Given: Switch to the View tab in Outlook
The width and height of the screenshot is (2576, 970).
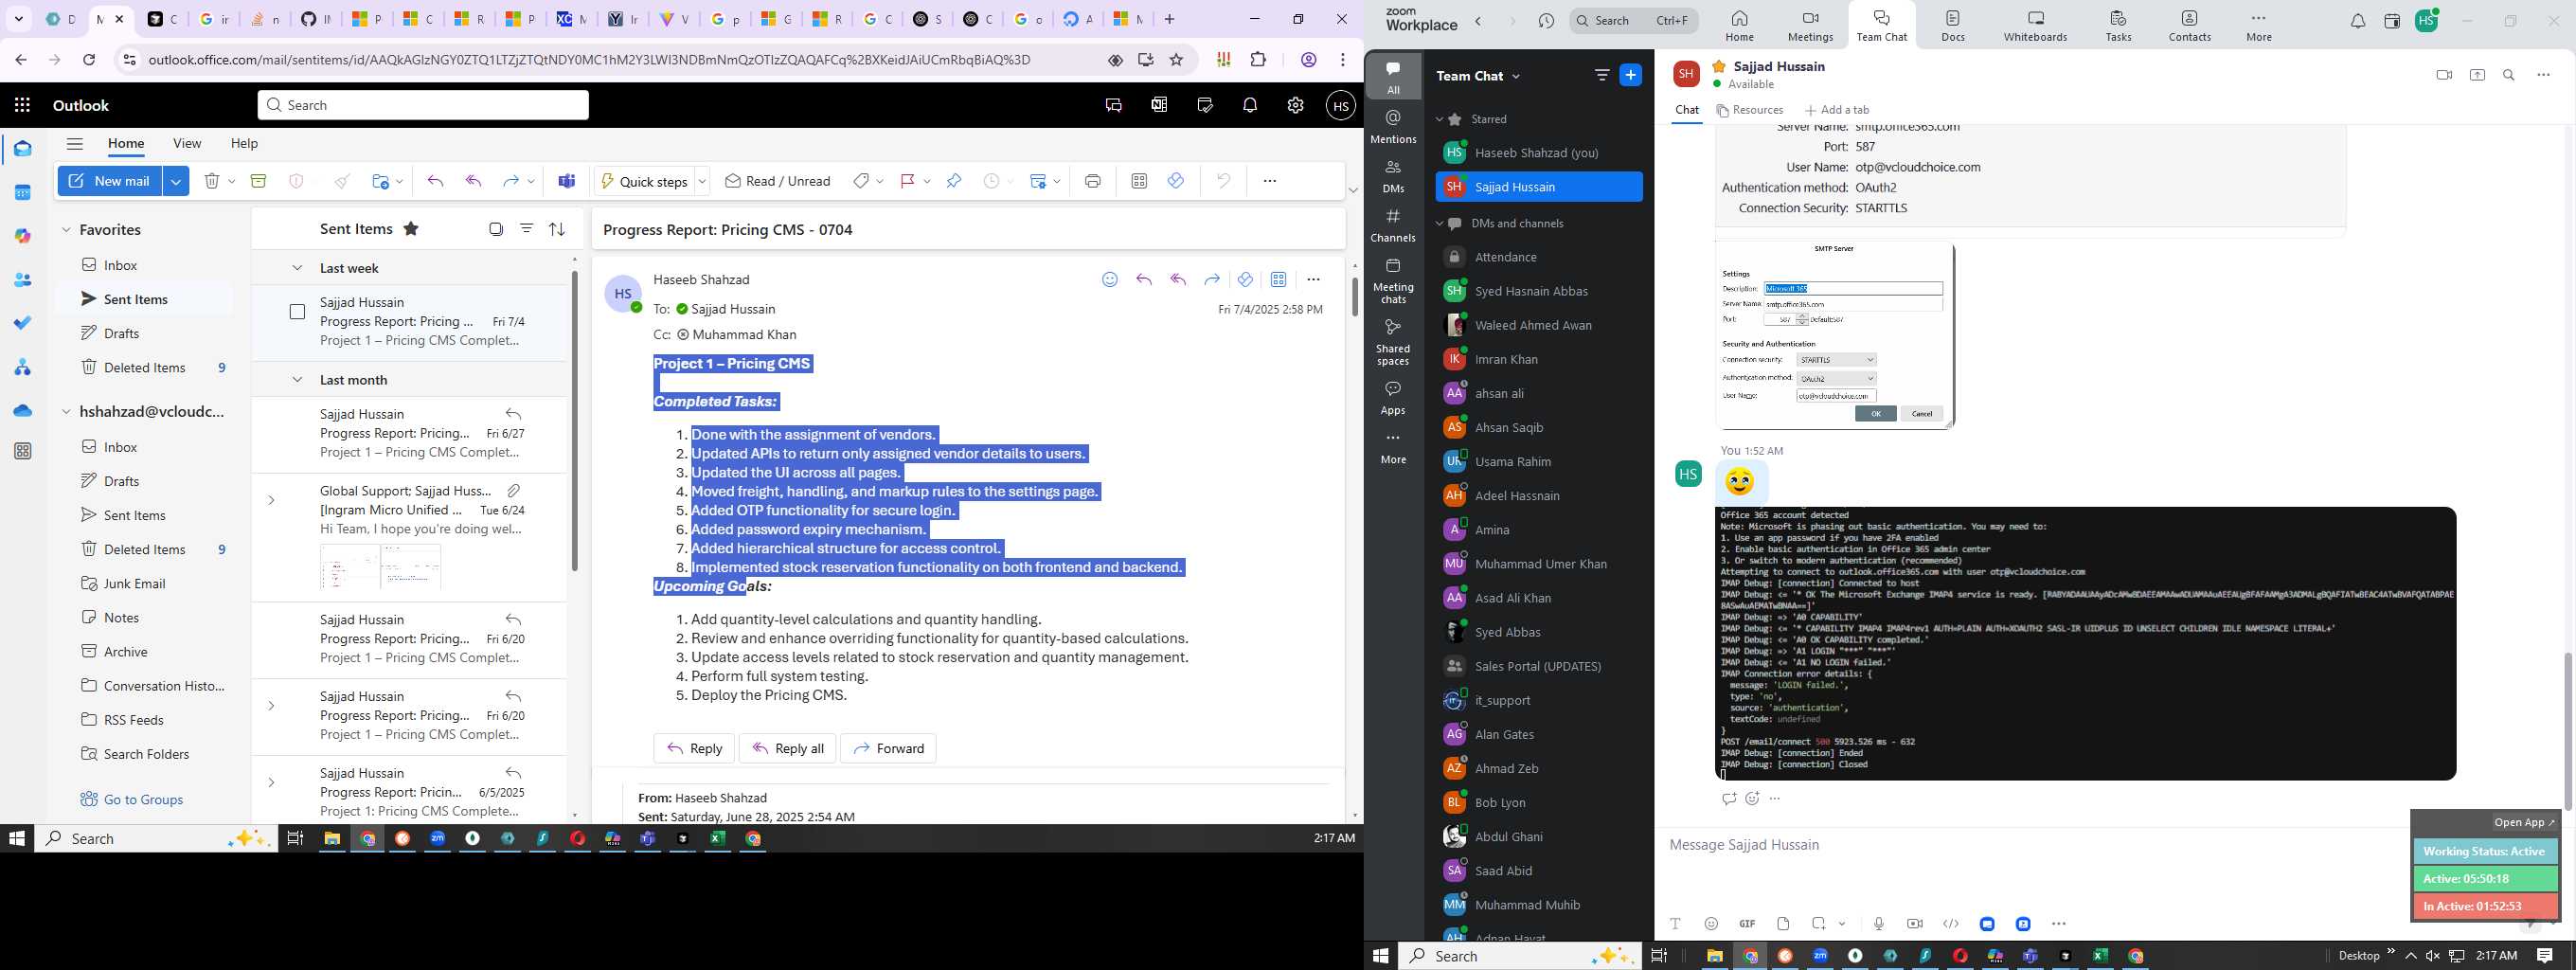Looking at the screenshot, I should (187, 143).
